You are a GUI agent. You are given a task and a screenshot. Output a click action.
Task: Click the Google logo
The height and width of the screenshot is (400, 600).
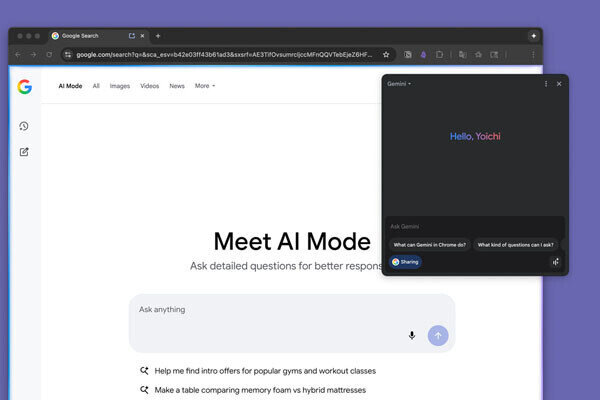[x=24, y=87]
